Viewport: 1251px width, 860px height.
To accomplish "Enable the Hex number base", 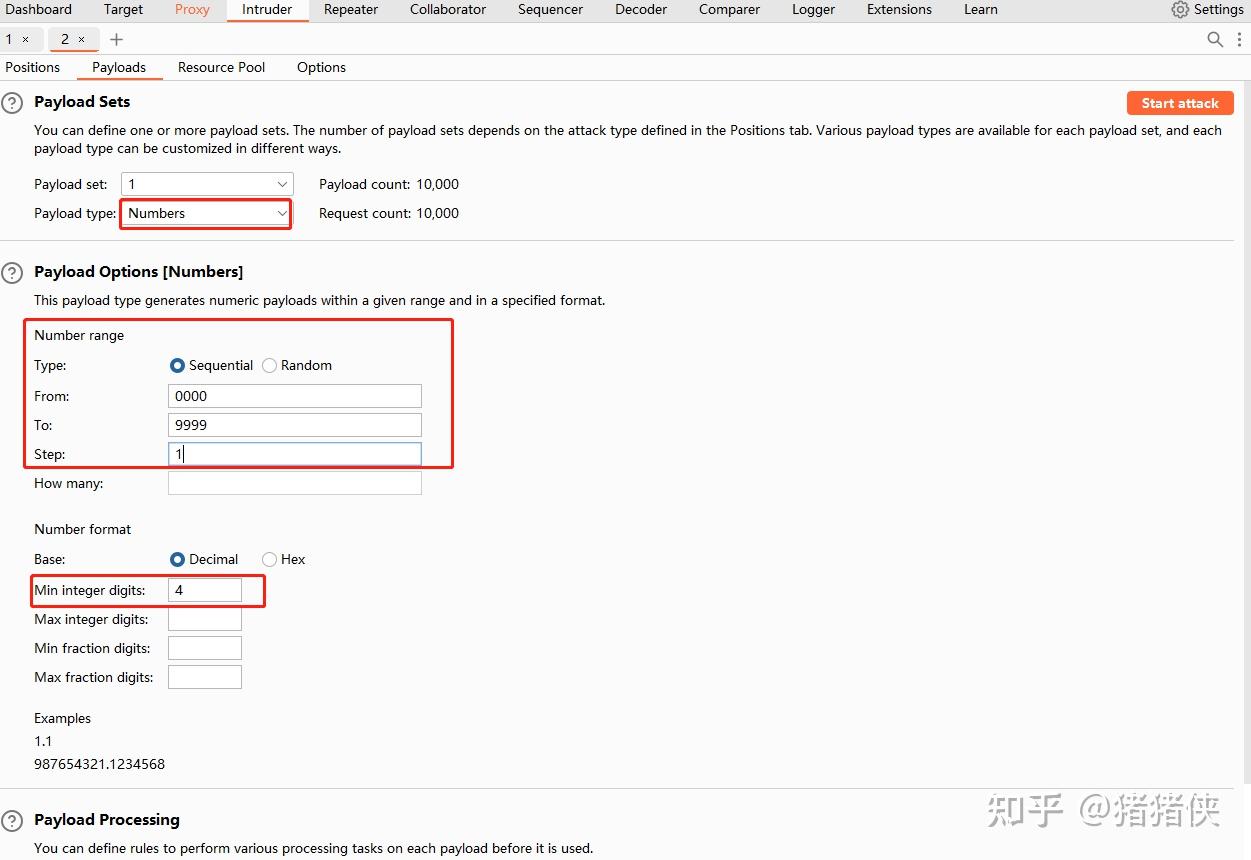I will [269, 559].
